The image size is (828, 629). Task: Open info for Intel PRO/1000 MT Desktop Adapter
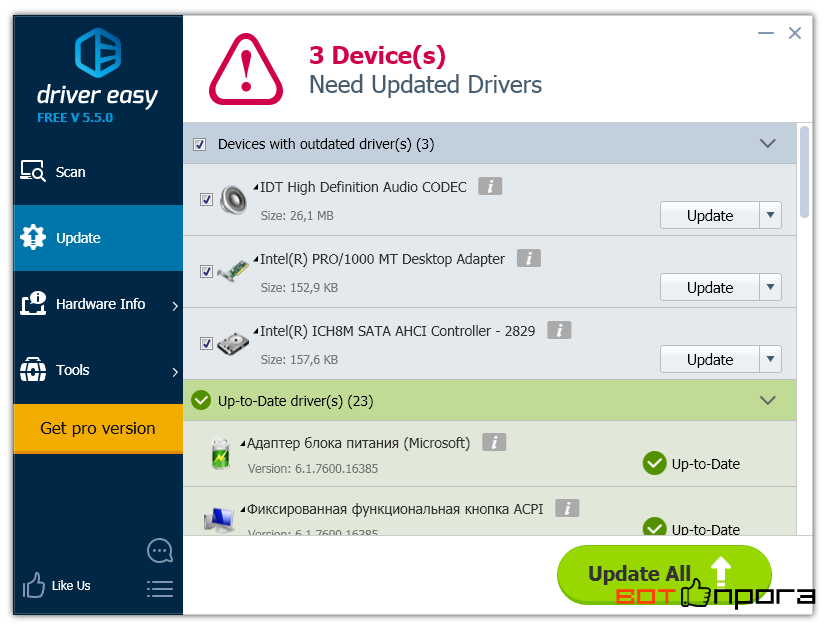(529, 258)
